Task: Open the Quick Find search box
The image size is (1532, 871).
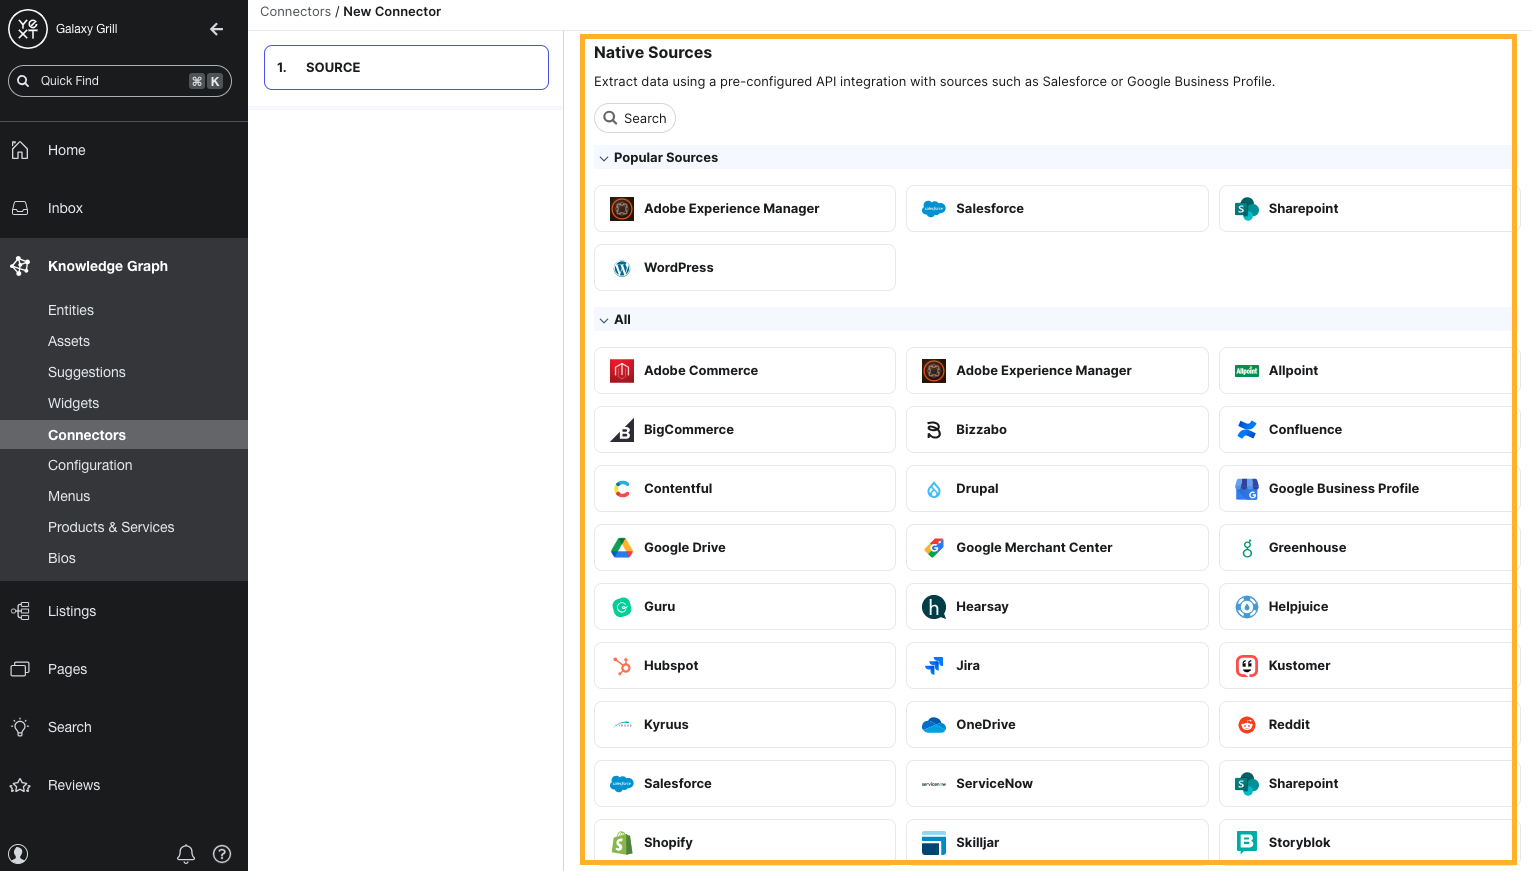Action: tap(120, 81)
